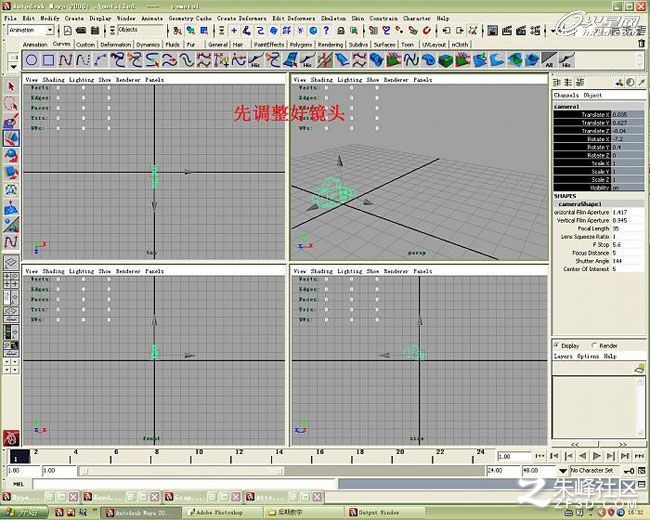The image size is (650, 520).
Task: Toggle snap to view planes icon
Action: click(413, 30)
